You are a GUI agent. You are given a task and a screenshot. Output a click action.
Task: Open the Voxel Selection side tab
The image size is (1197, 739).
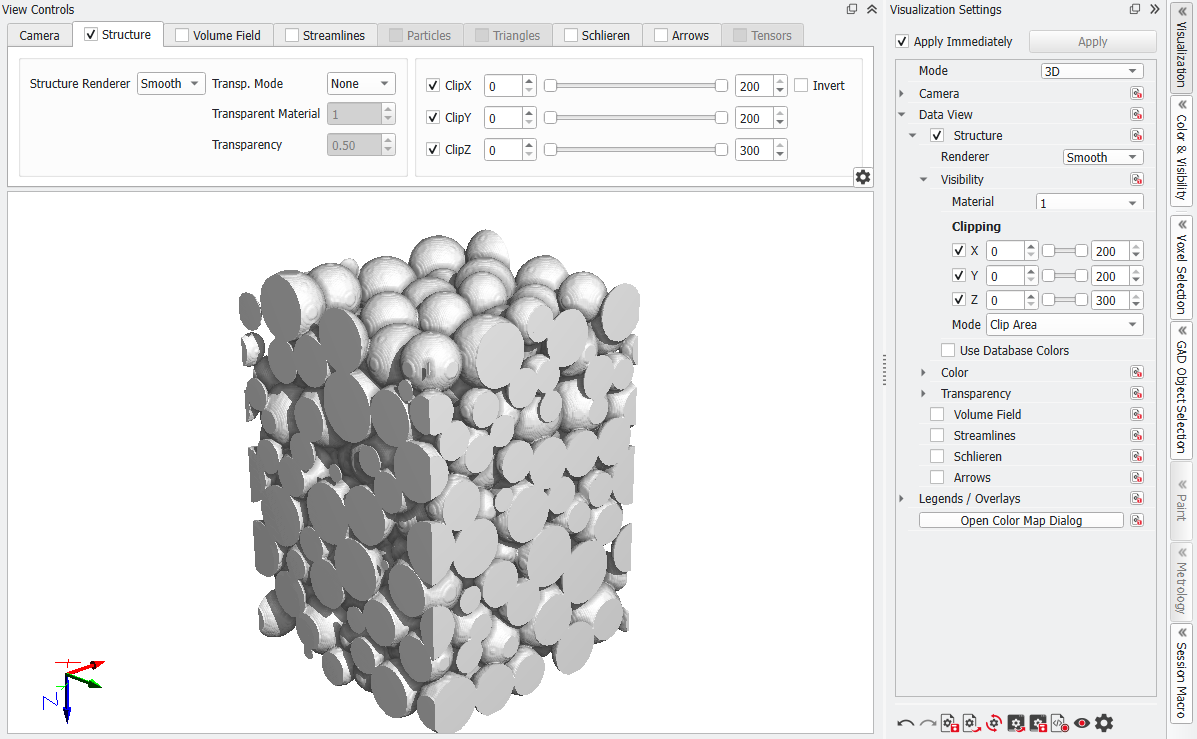1181,268
